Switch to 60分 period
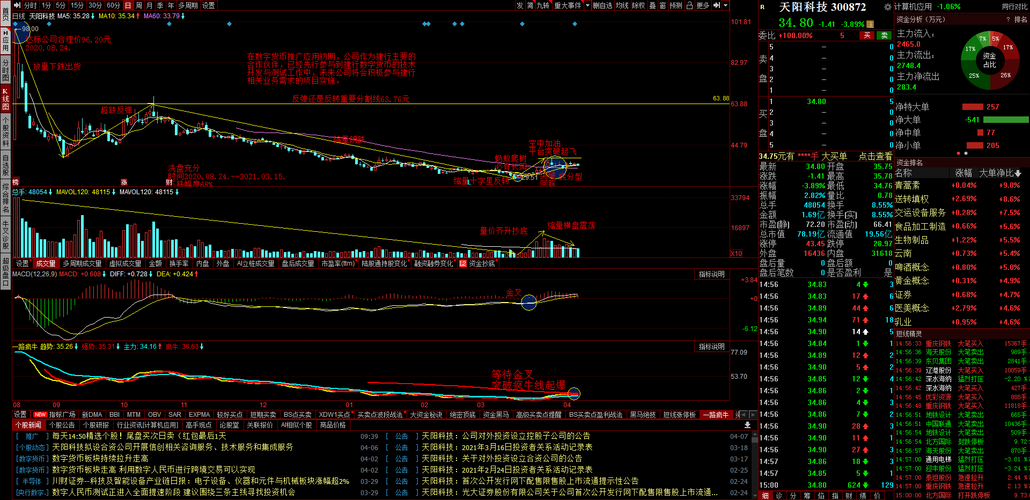The height and width of the screenshot is (500, 1030). [114, 5]
